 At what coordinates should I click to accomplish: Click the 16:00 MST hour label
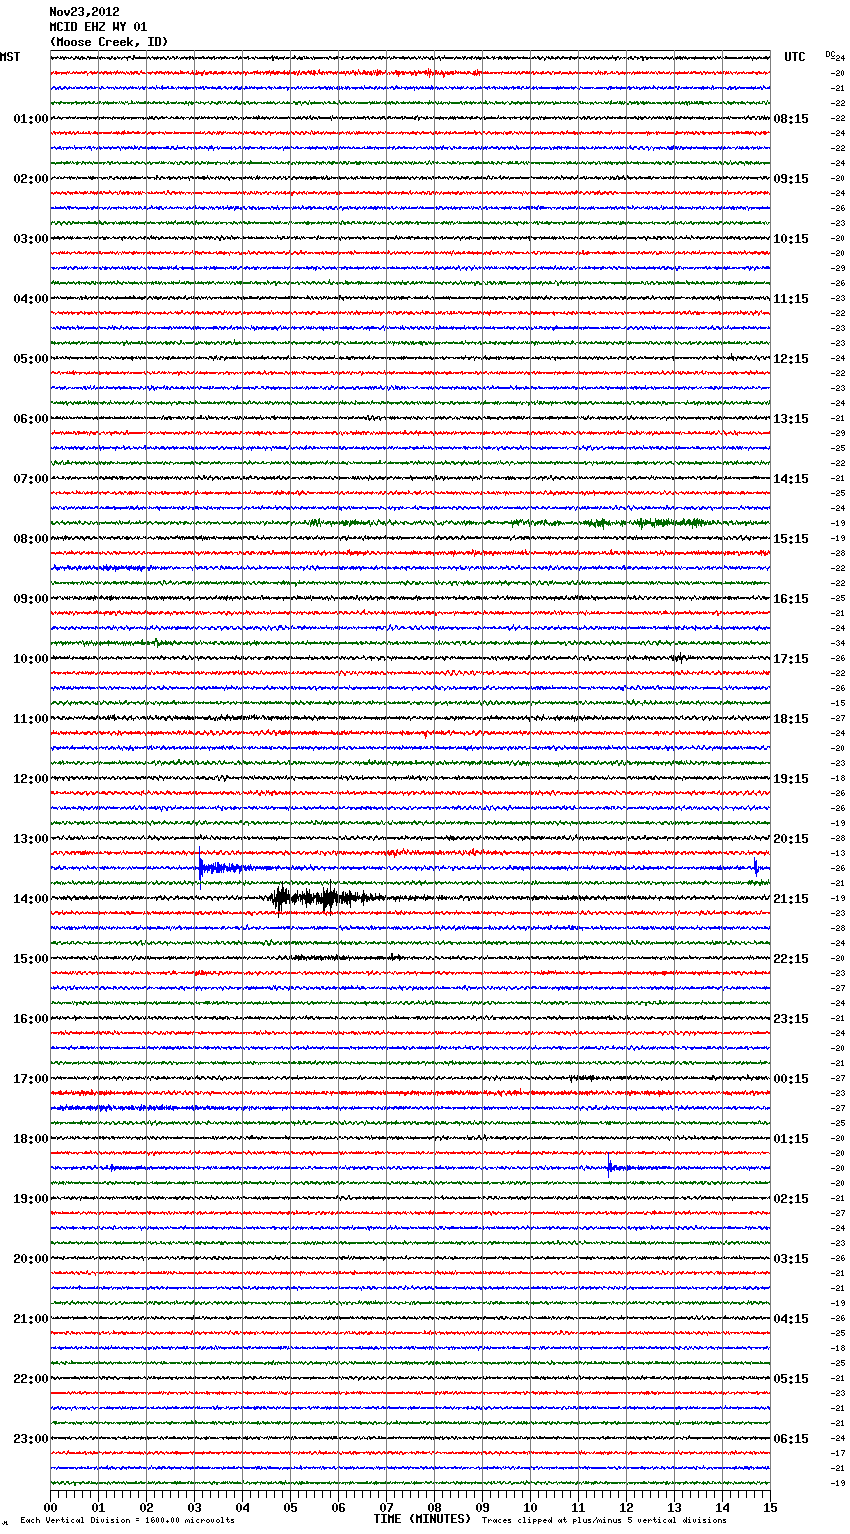(x=31, y=1019)
